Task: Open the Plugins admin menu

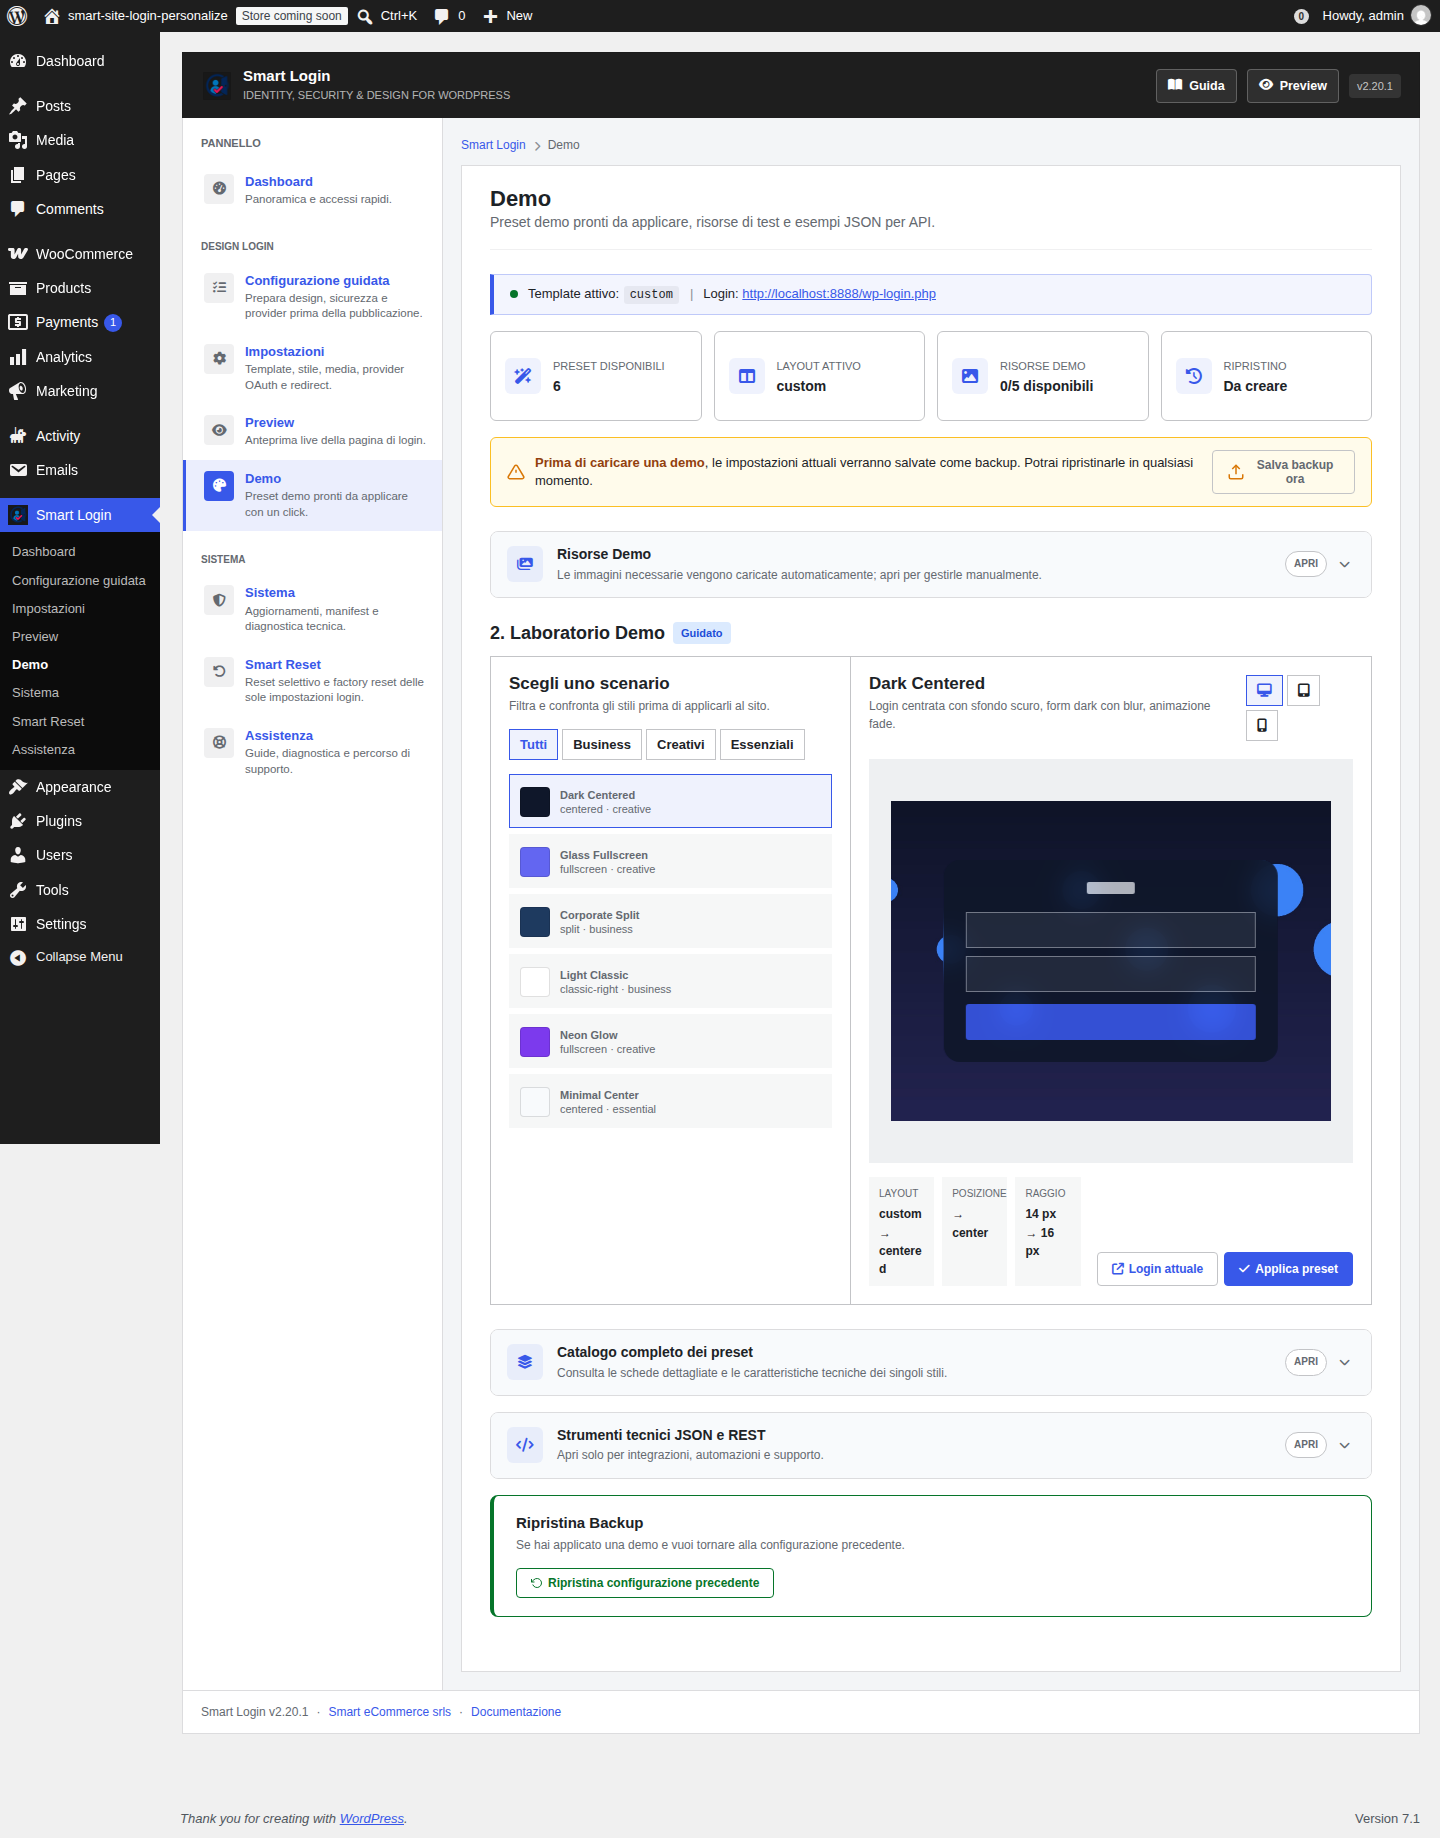Action: tap(80, 821)
